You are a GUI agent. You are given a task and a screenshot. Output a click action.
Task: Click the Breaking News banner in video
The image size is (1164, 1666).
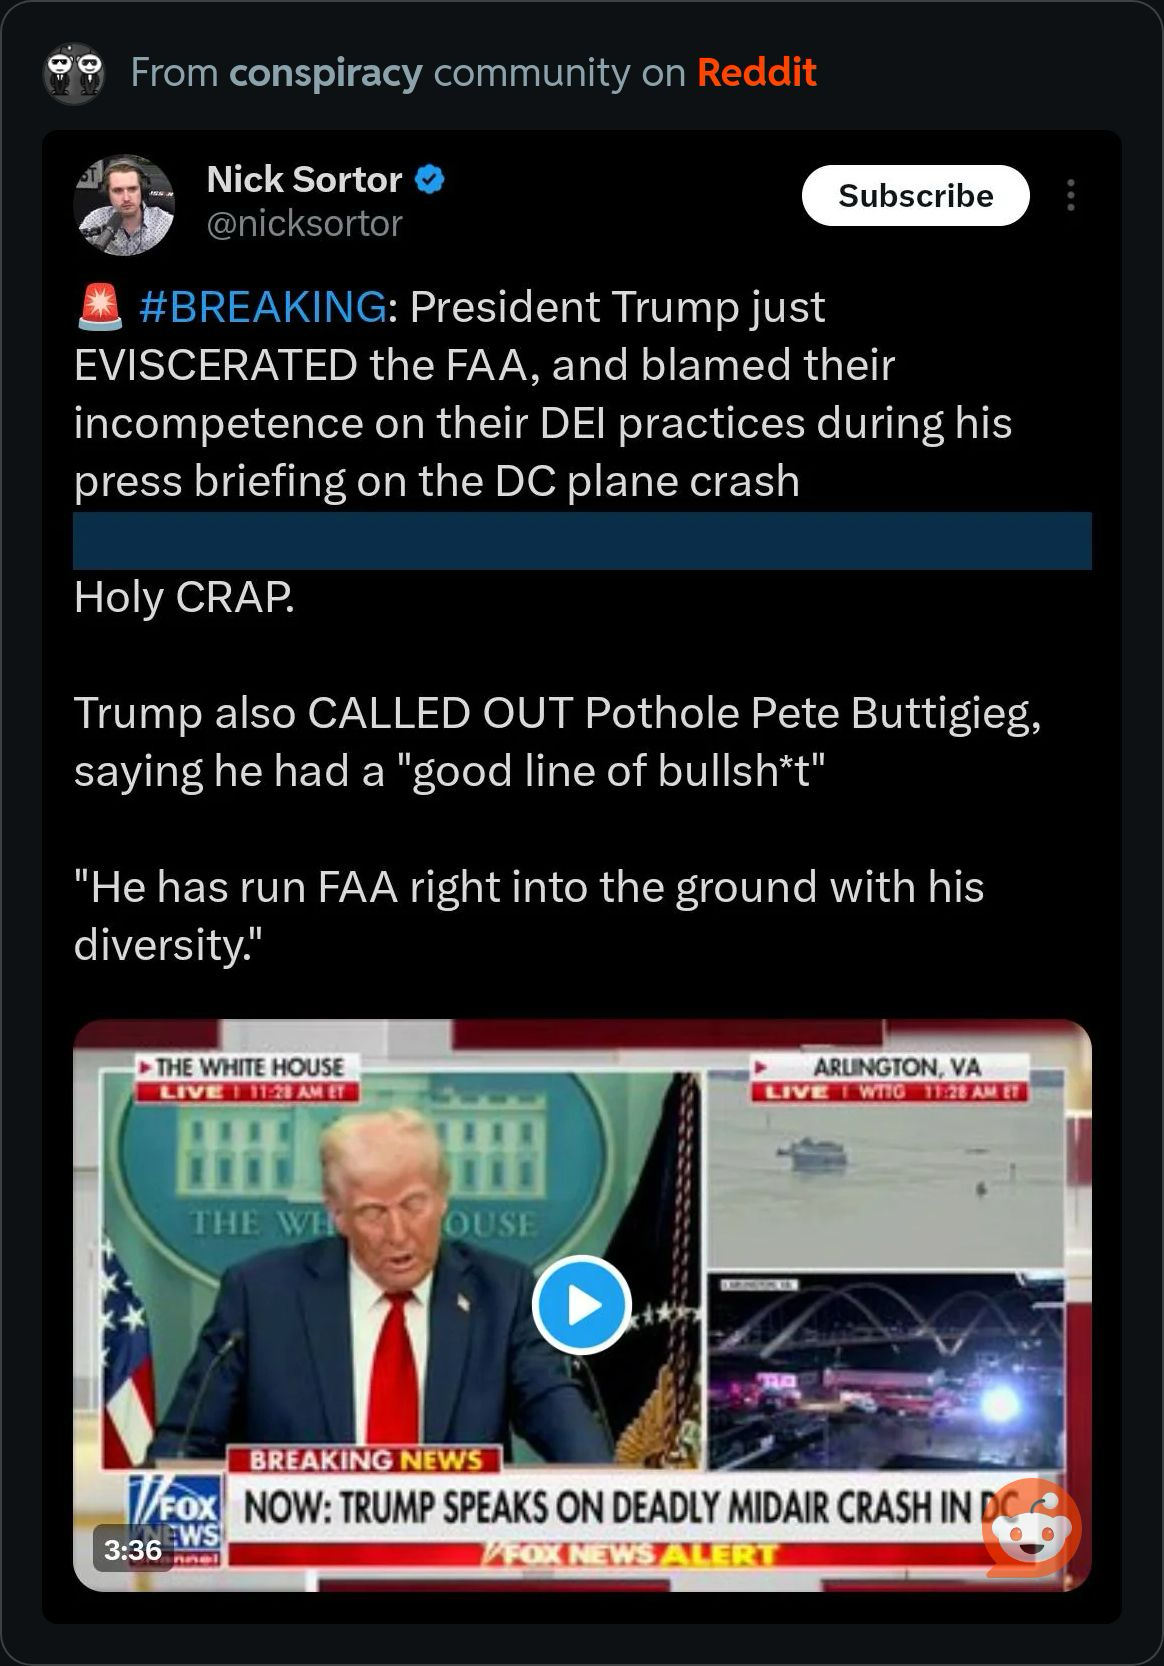pyautogui.click(x=365, y=1460)
